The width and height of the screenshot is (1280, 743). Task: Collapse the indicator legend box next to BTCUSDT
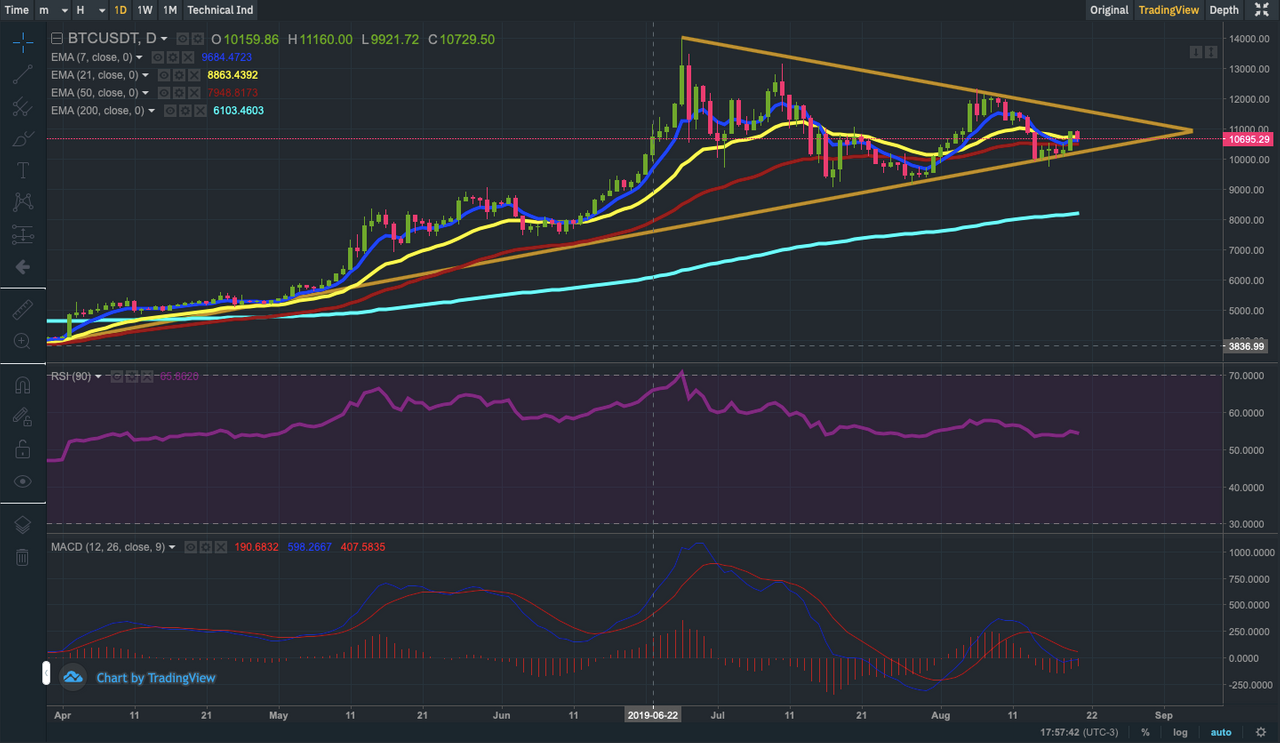(57, 38)
